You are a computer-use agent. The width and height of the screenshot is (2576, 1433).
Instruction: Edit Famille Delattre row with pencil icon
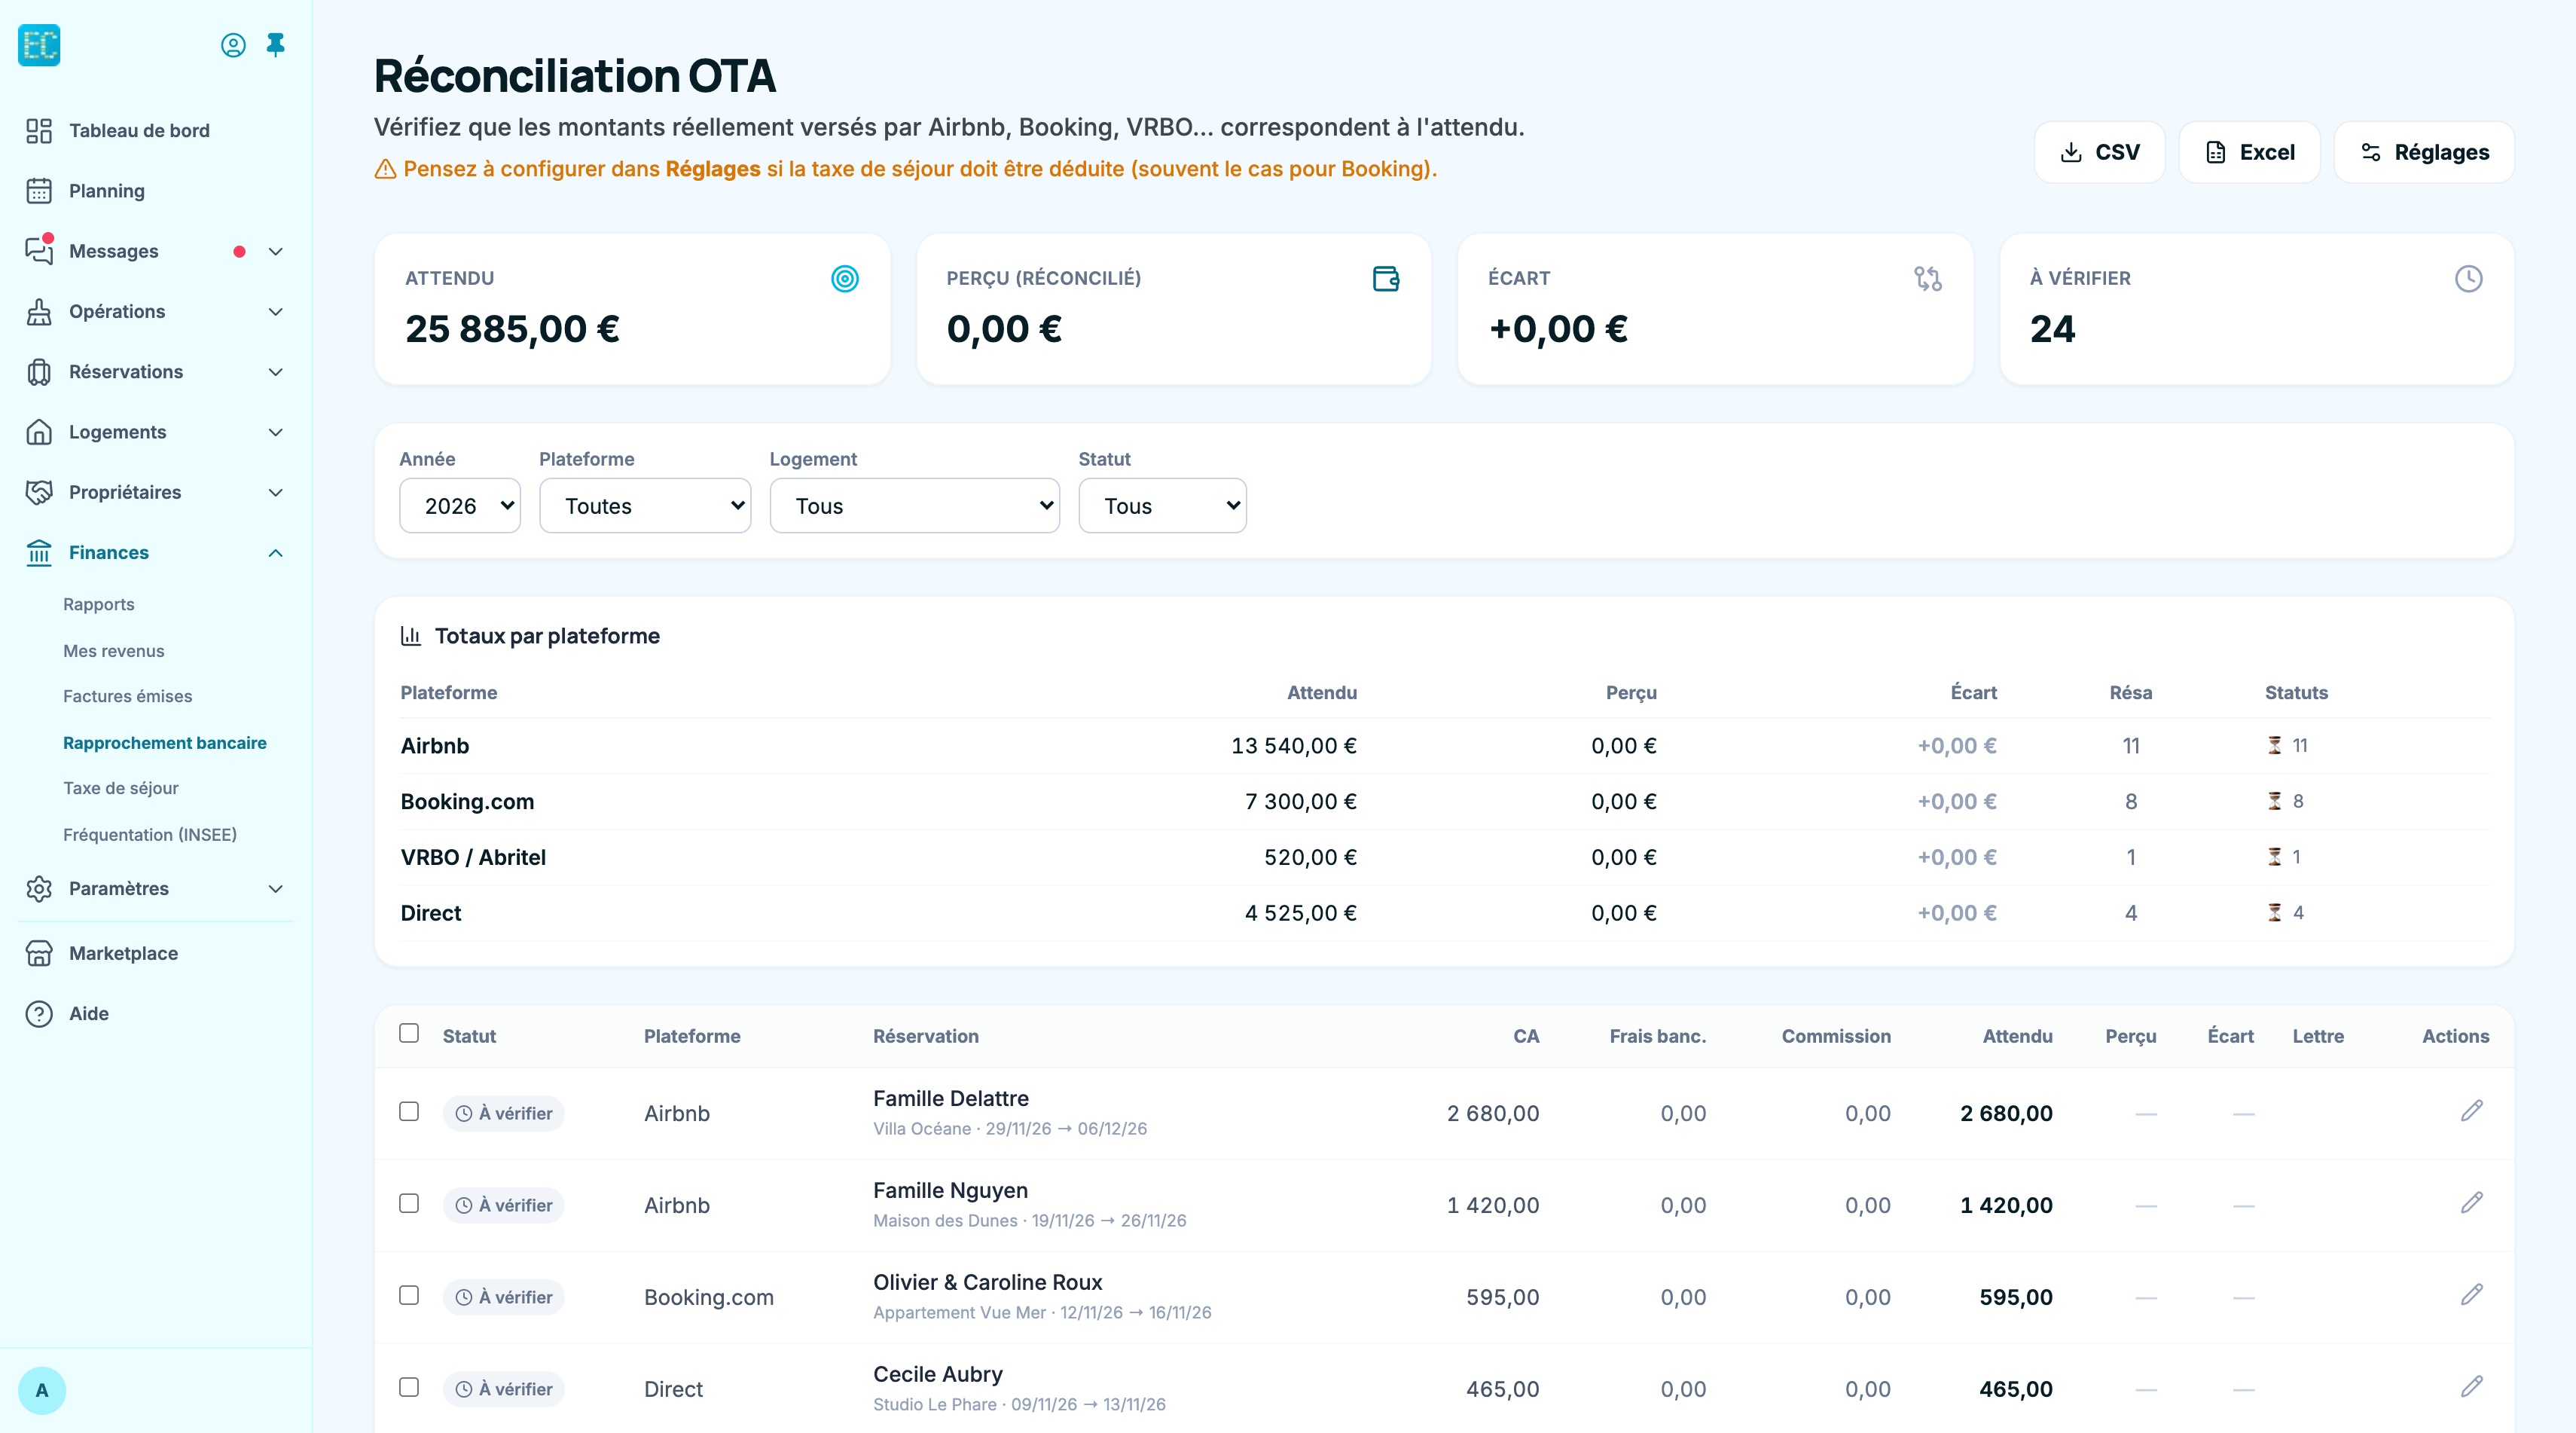(x=2472, y=1111)
